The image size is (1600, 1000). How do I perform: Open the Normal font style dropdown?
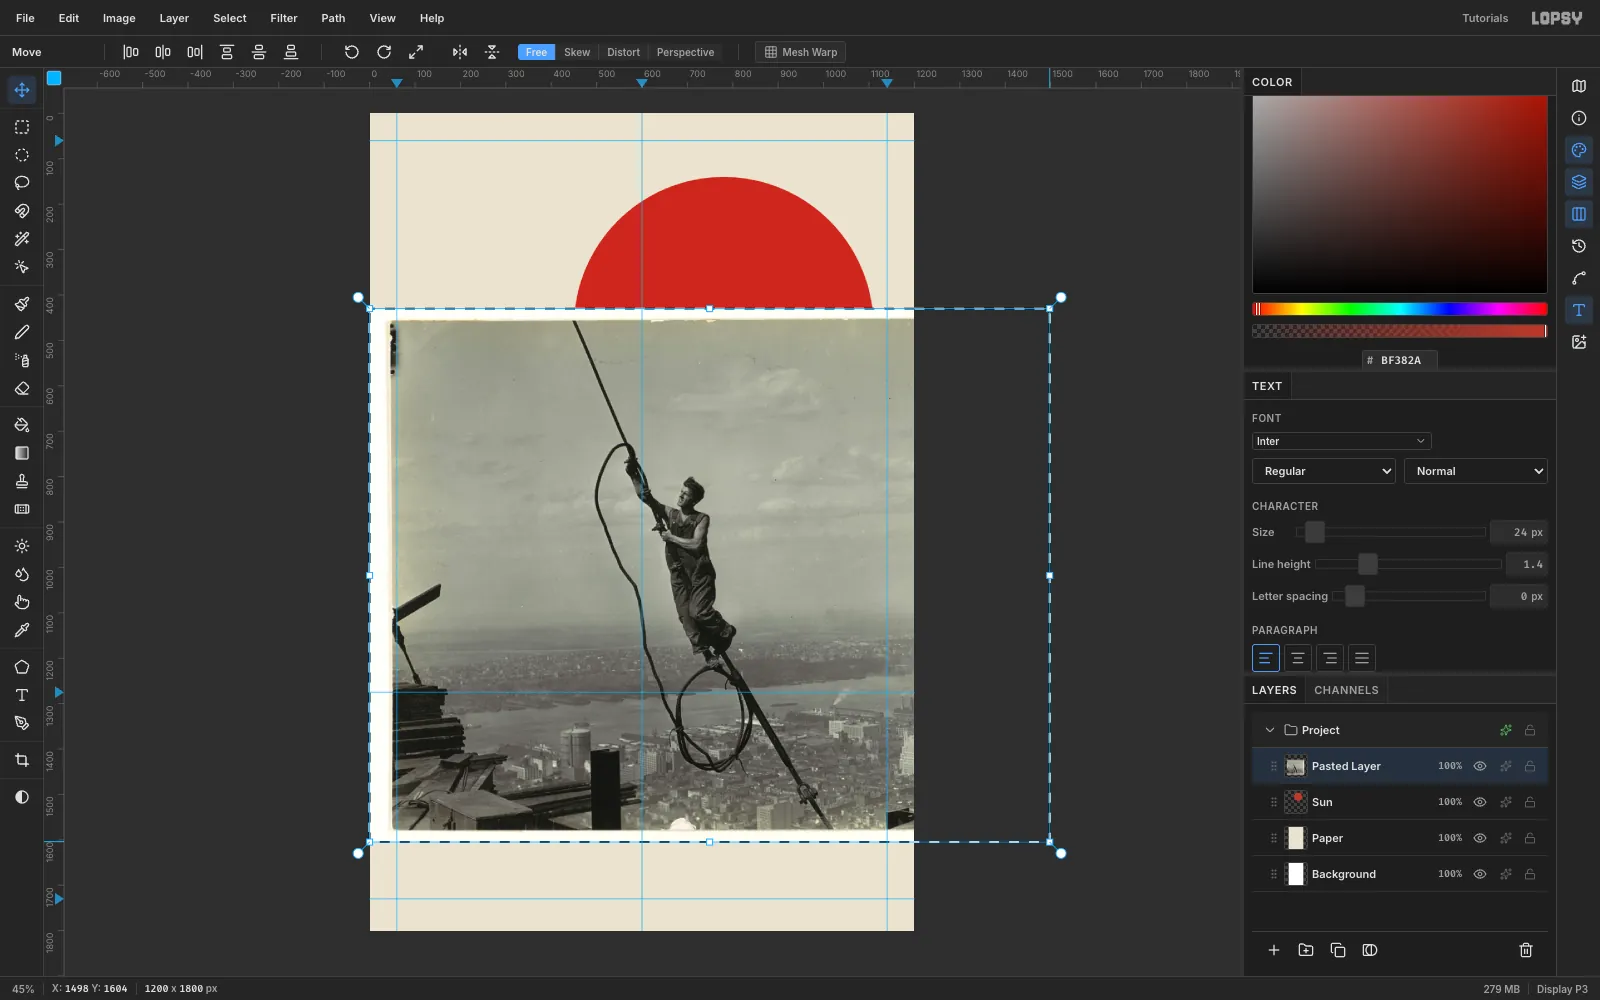pos(1476,471)
